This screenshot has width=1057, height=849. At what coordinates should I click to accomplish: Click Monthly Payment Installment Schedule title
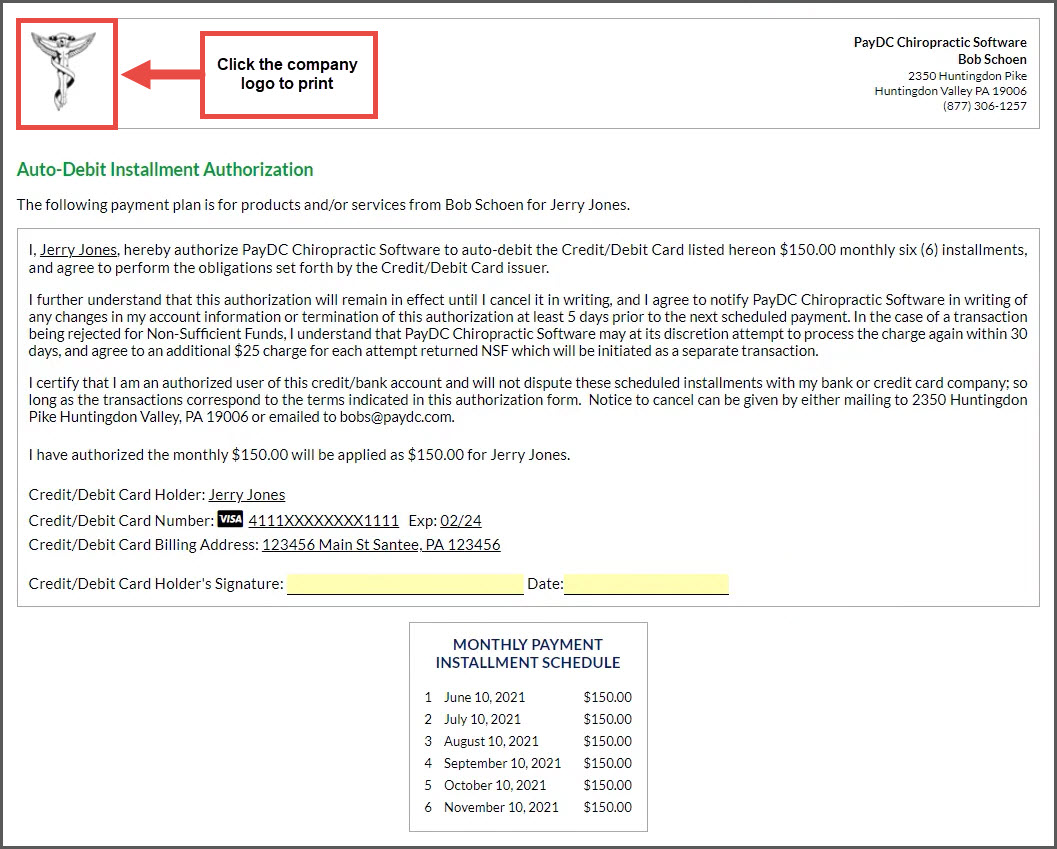[x=528, y=653]
